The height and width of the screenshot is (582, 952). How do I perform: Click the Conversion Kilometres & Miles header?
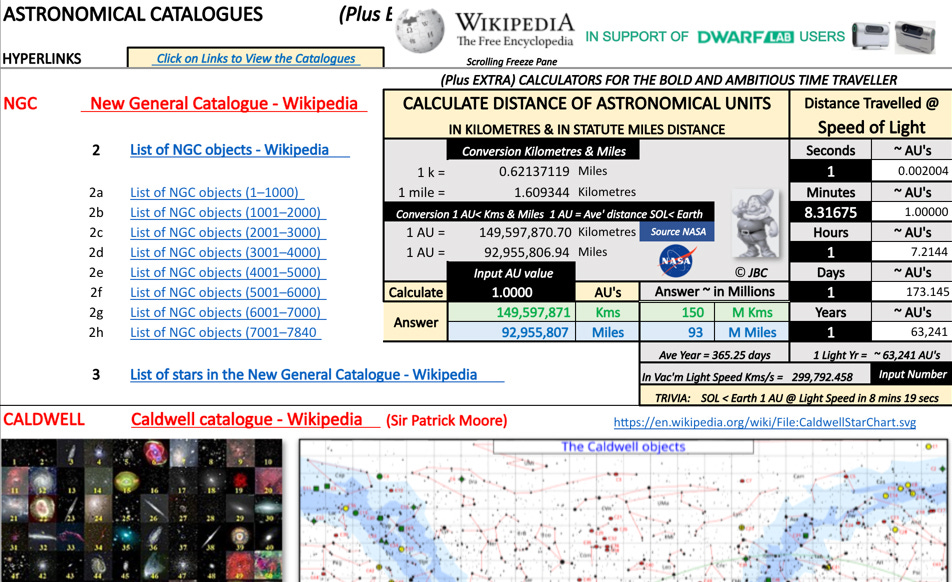[x=543, y=151]
